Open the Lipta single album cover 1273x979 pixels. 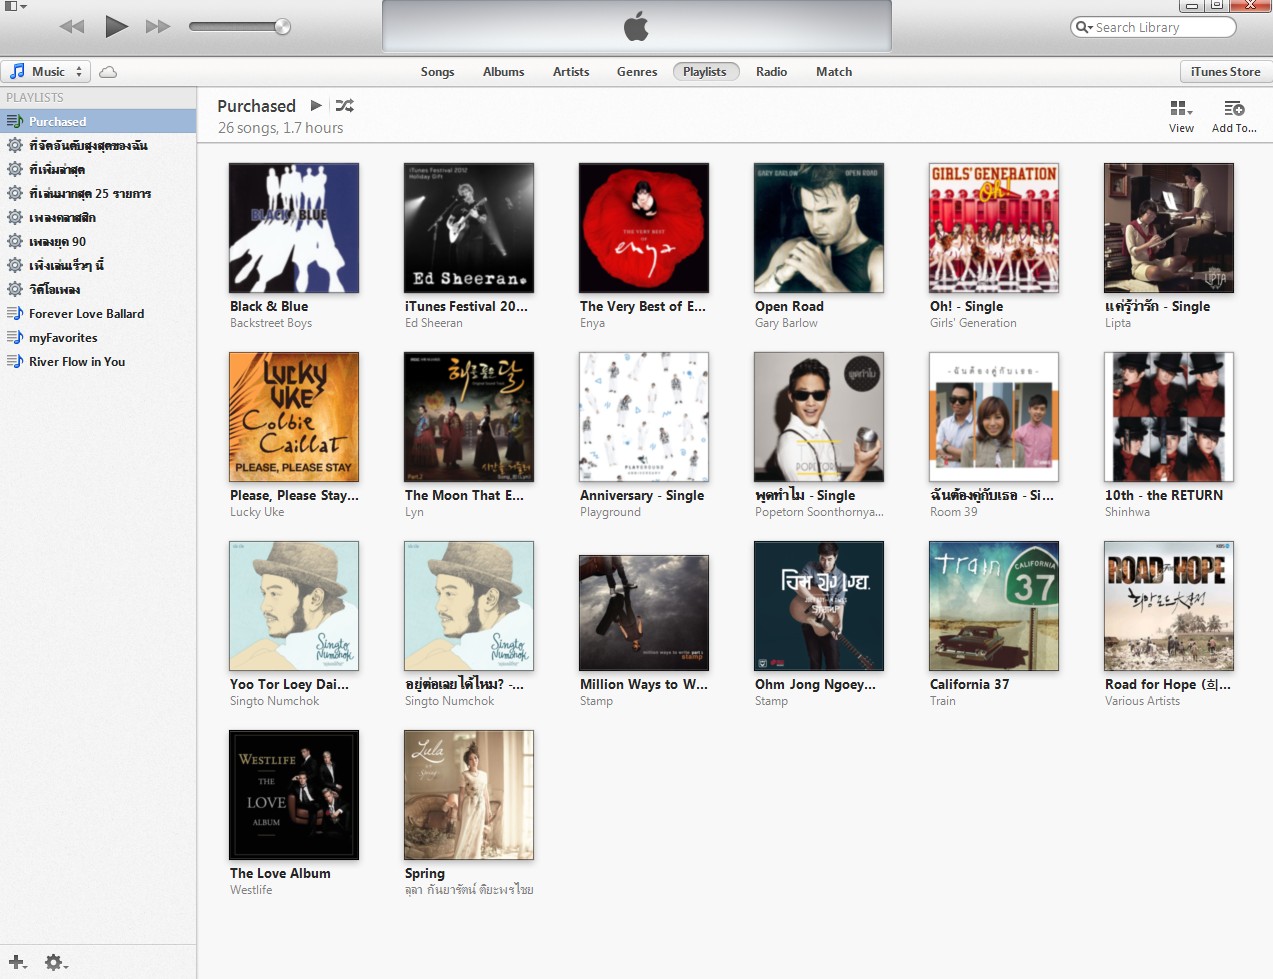pyautogui.click(x=1169, y=228)
